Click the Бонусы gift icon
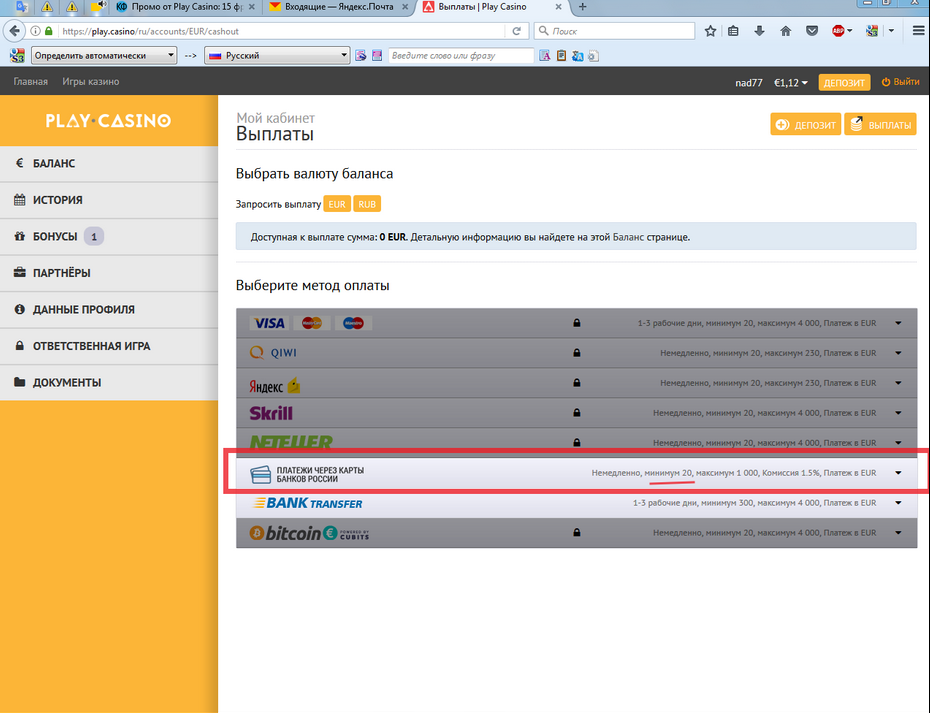 [x=20, y=237]
